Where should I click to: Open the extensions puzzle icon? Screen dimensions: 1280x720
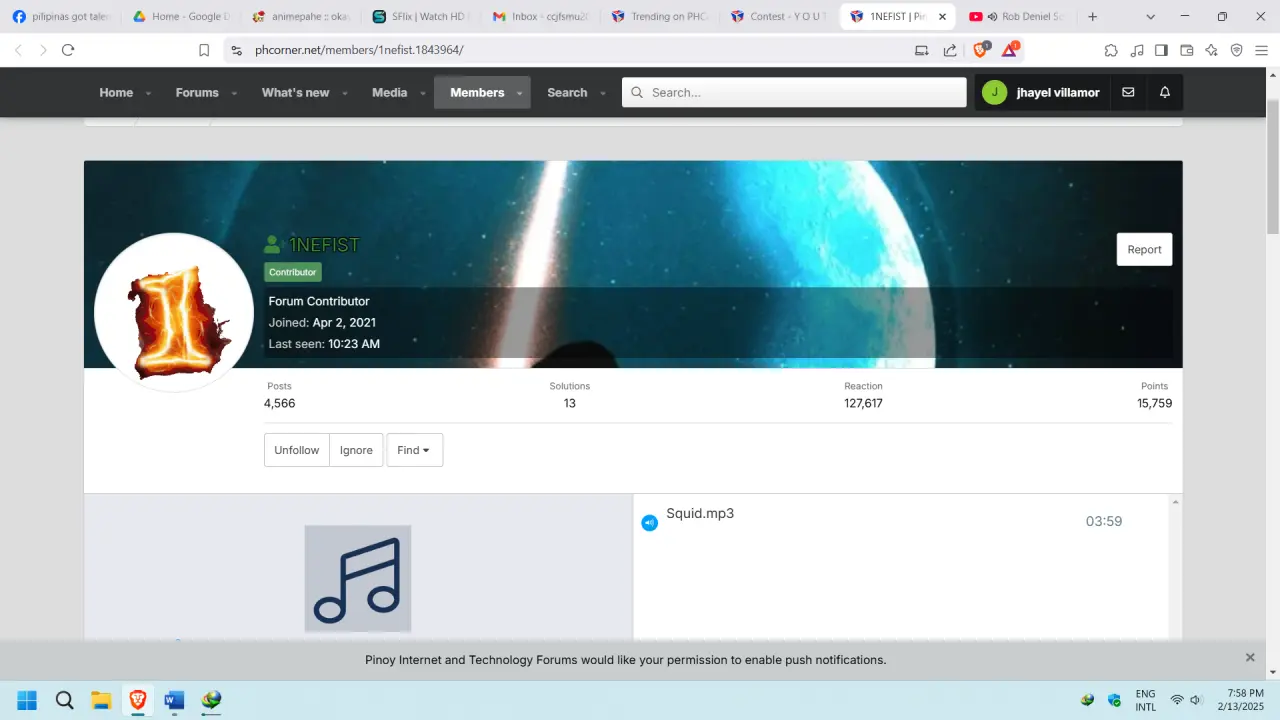click(x=1111, y=50)
